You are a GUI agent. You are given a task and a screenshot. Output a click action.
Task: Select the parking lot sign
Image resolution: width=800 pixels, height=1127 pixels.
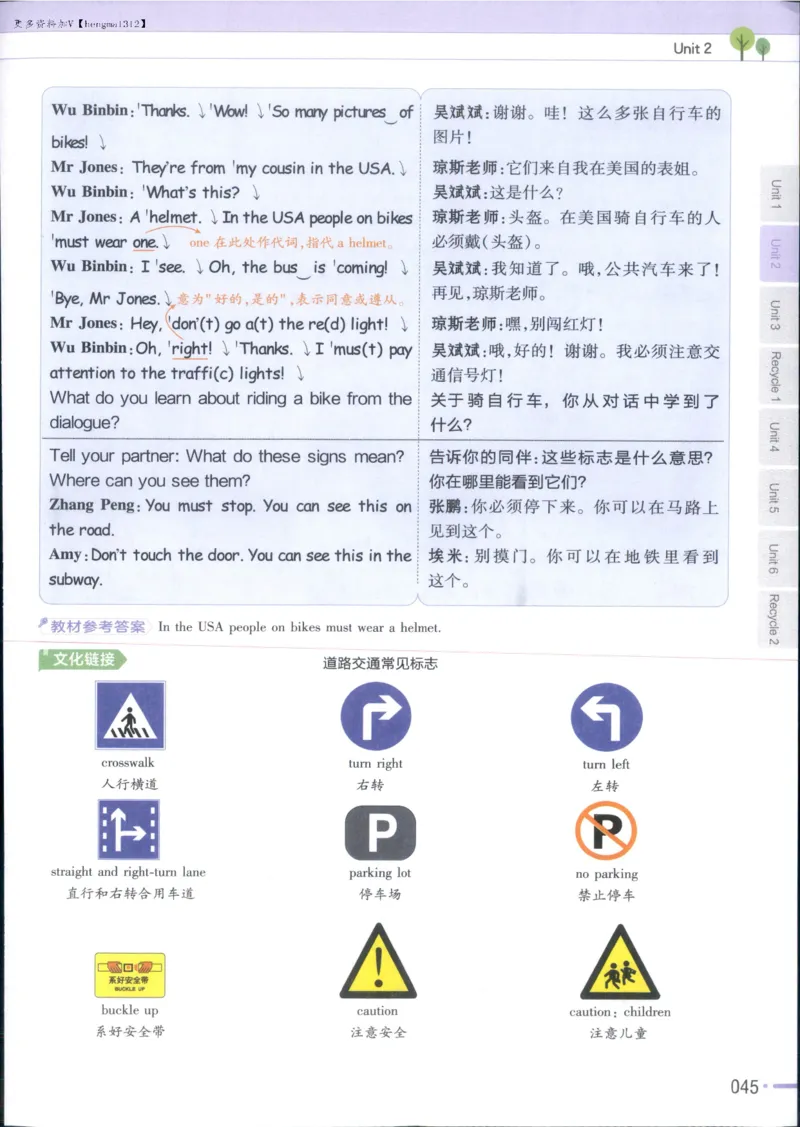pyautogui.click(x=377, y=833)
